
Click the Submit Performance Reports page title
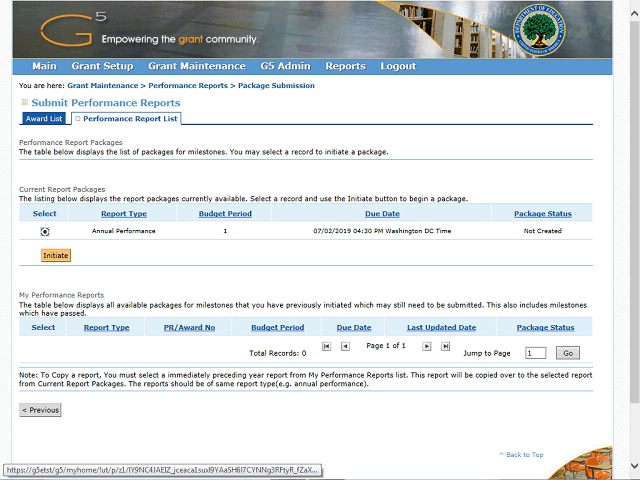click(106, 102)
